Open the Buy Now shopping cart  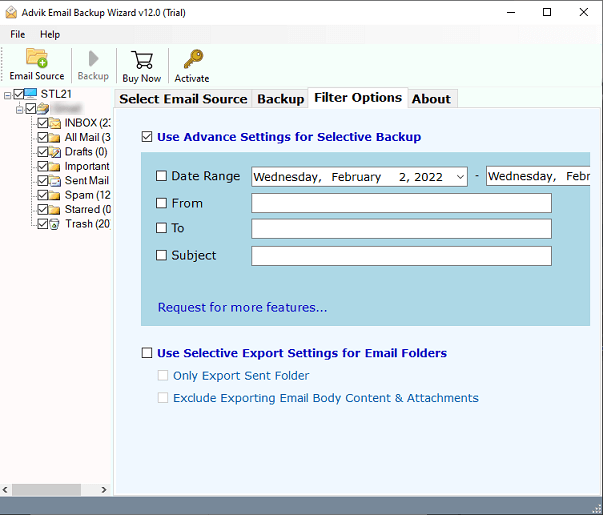142,60
